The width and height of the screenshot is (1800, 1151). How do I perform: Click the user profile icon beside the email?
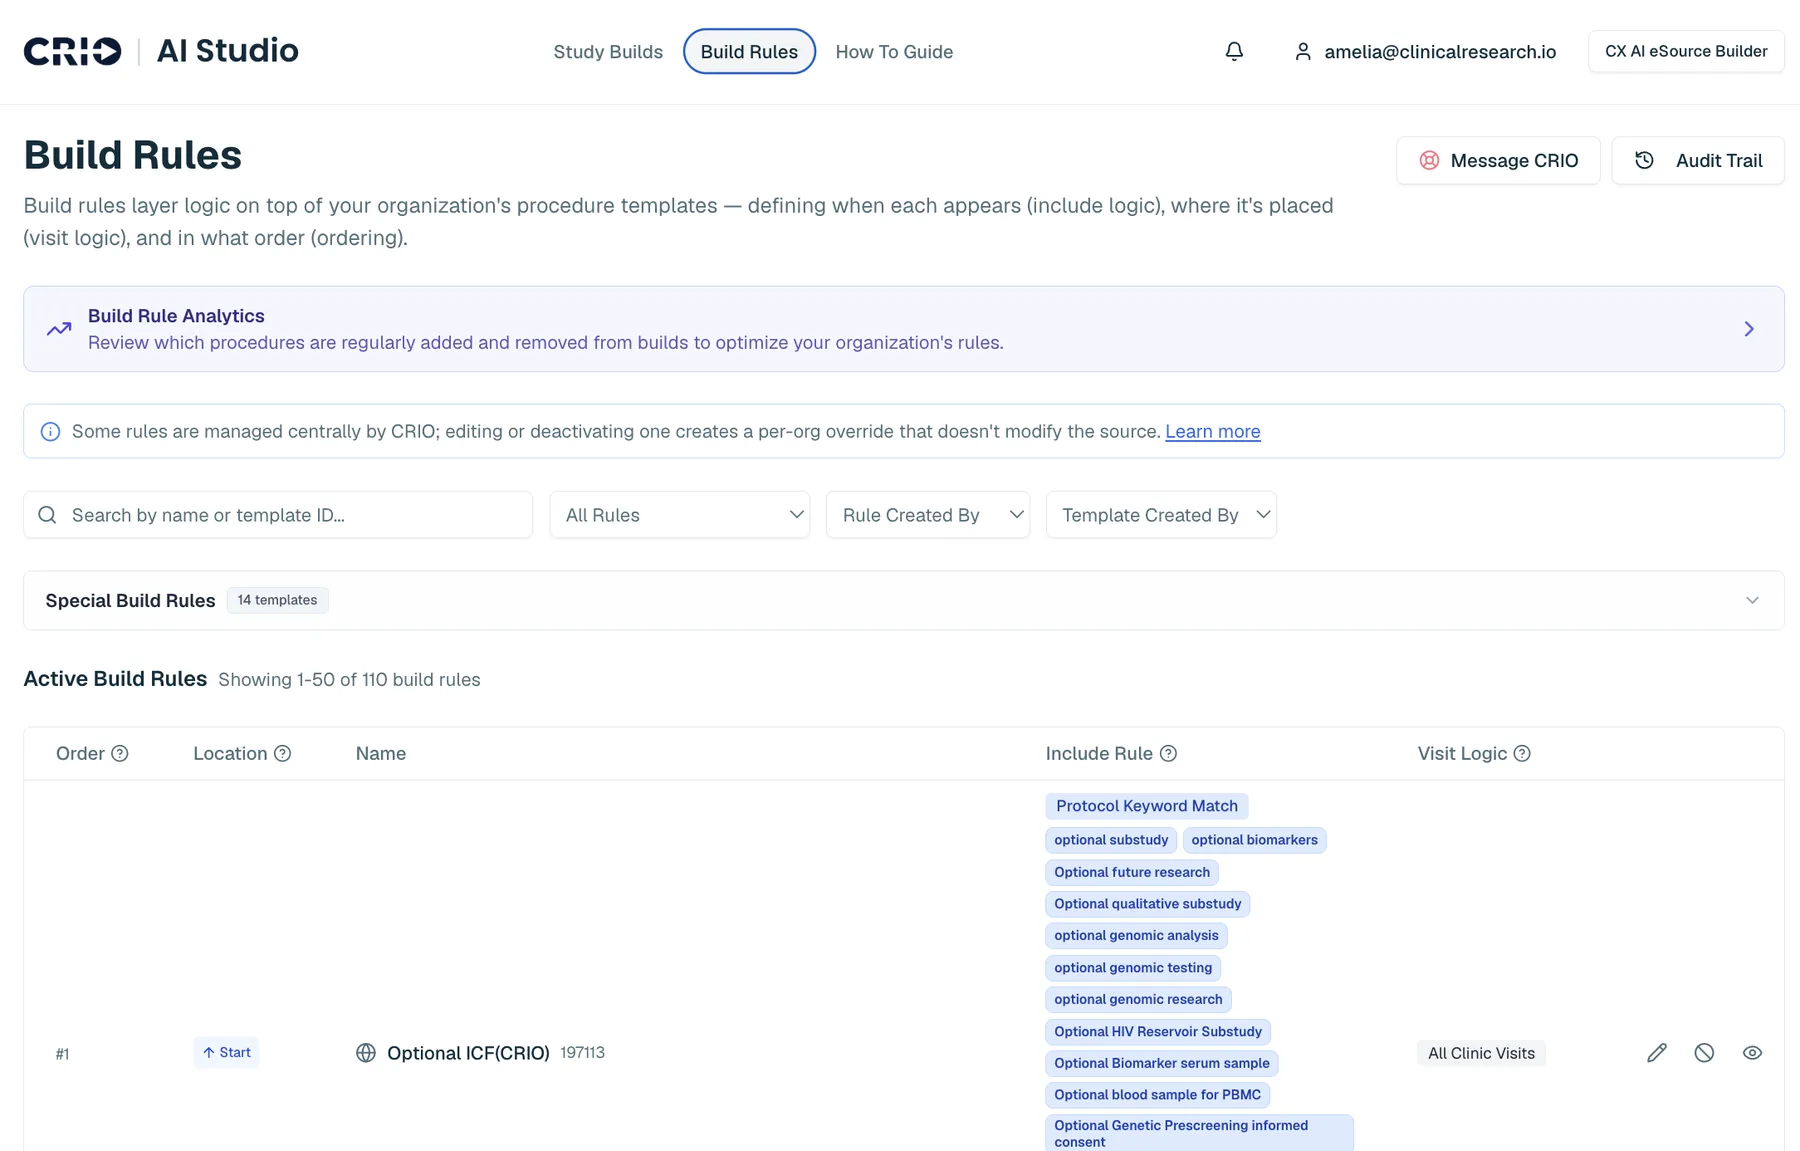point(1302,51)
